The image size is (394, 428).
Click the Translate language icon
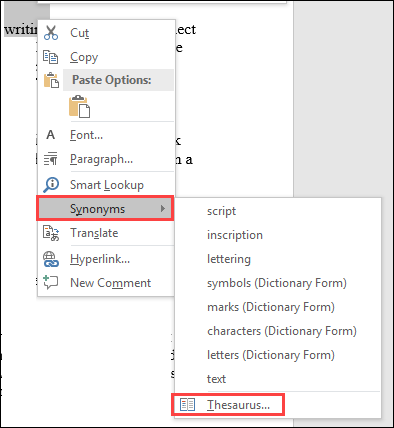pos(51,233)
